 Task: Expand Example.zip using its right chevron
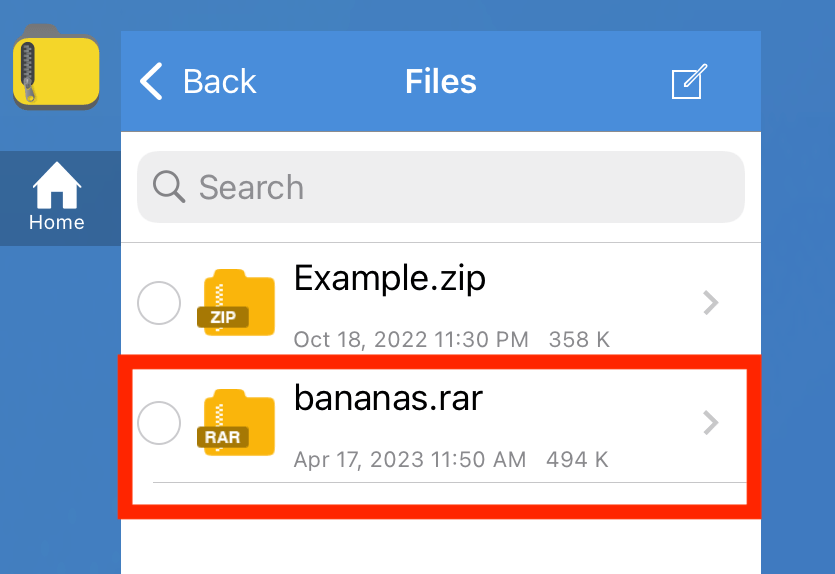(x=711, y=302)
